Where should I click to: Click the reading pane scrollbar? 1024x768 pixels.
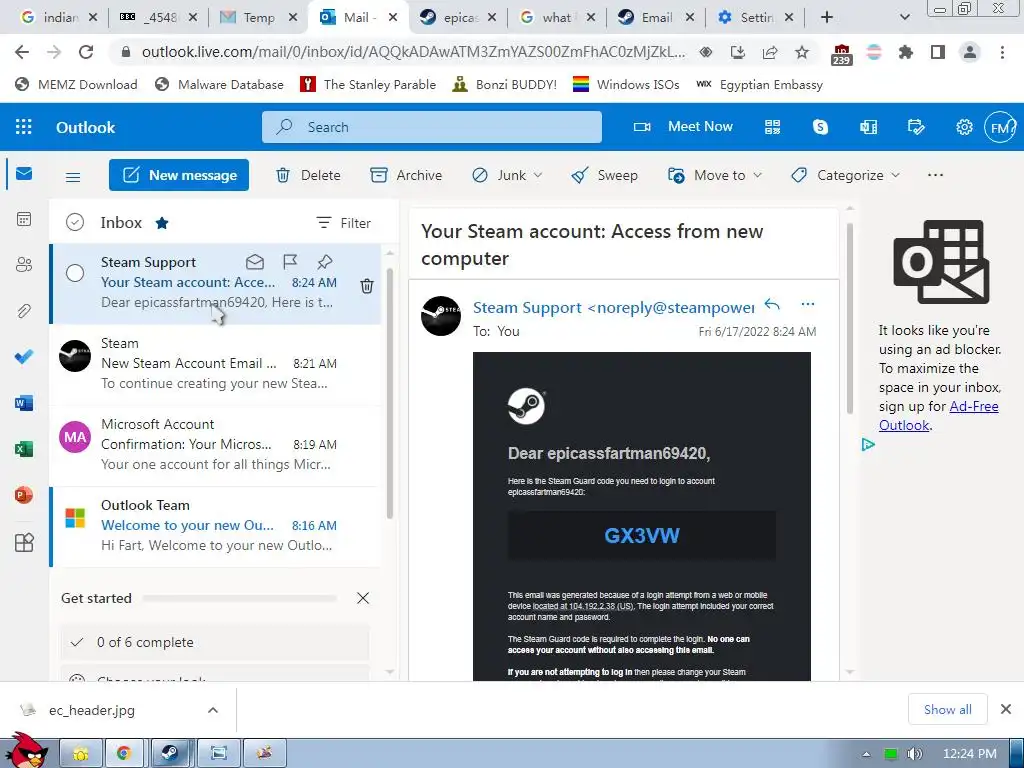(x=850, y=318)
